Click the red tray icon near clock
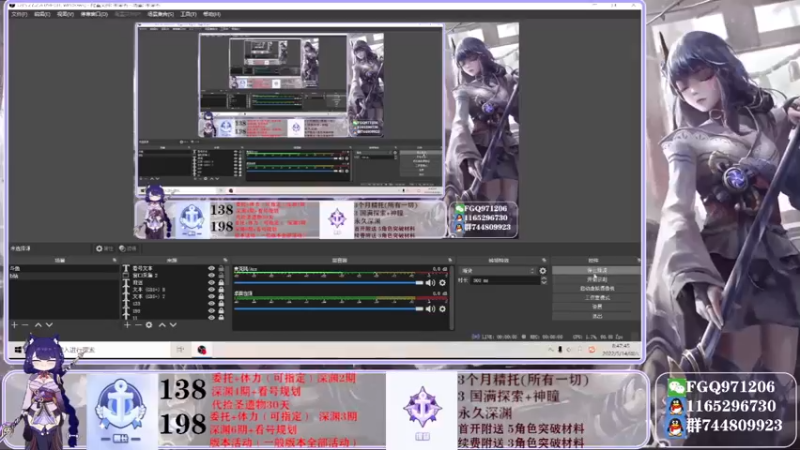This screenshot has height=450, width=800. pos(592,349)
